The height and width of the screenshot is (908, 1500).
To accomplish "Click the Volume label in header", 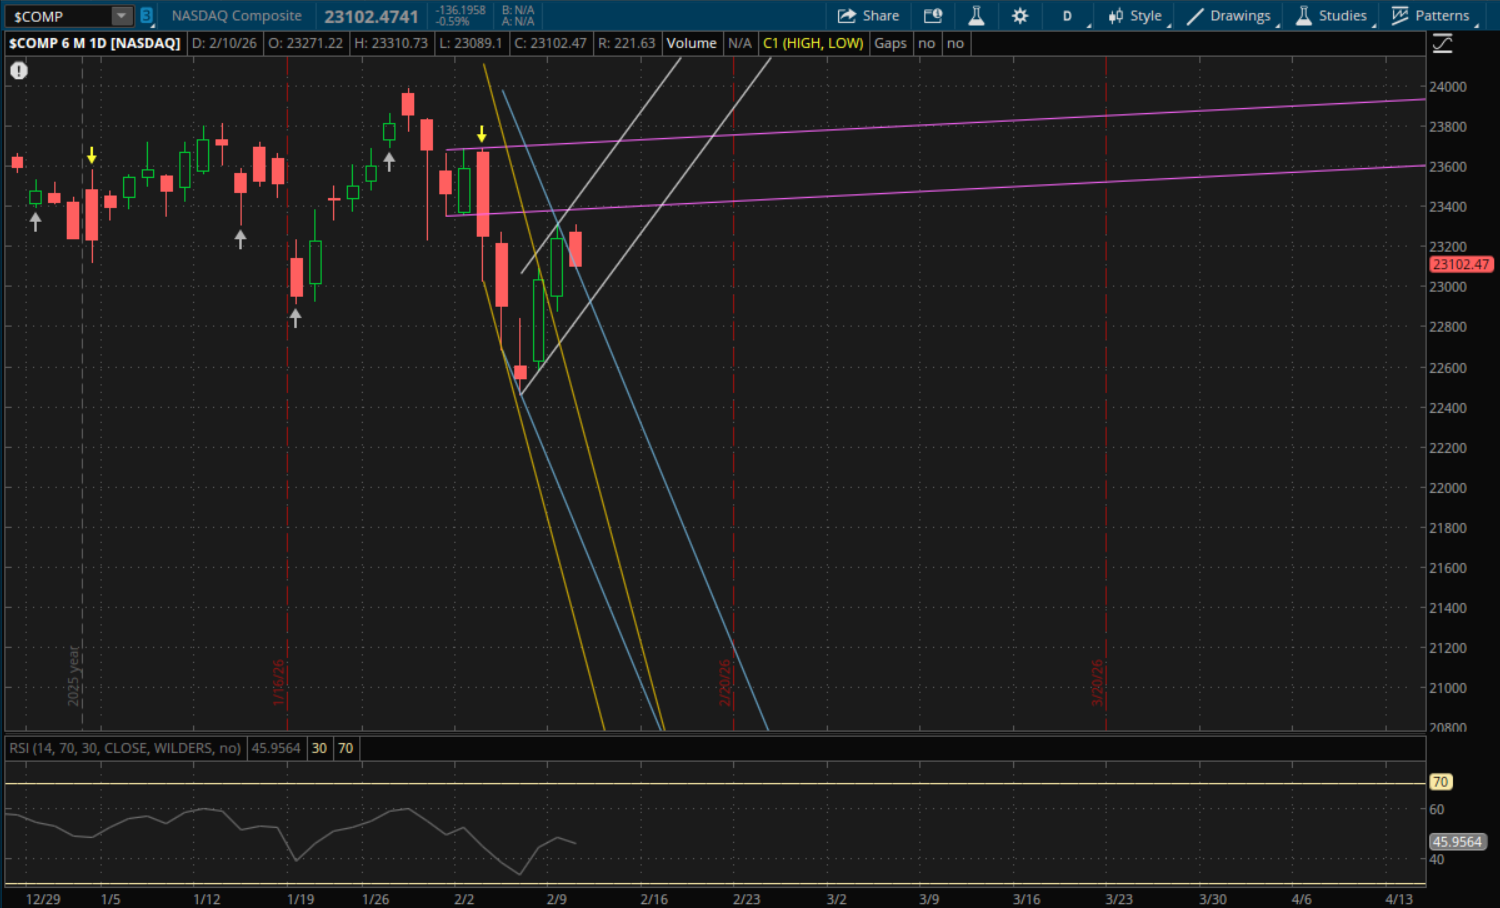I will pyautogui.click(x=691, y=43).
